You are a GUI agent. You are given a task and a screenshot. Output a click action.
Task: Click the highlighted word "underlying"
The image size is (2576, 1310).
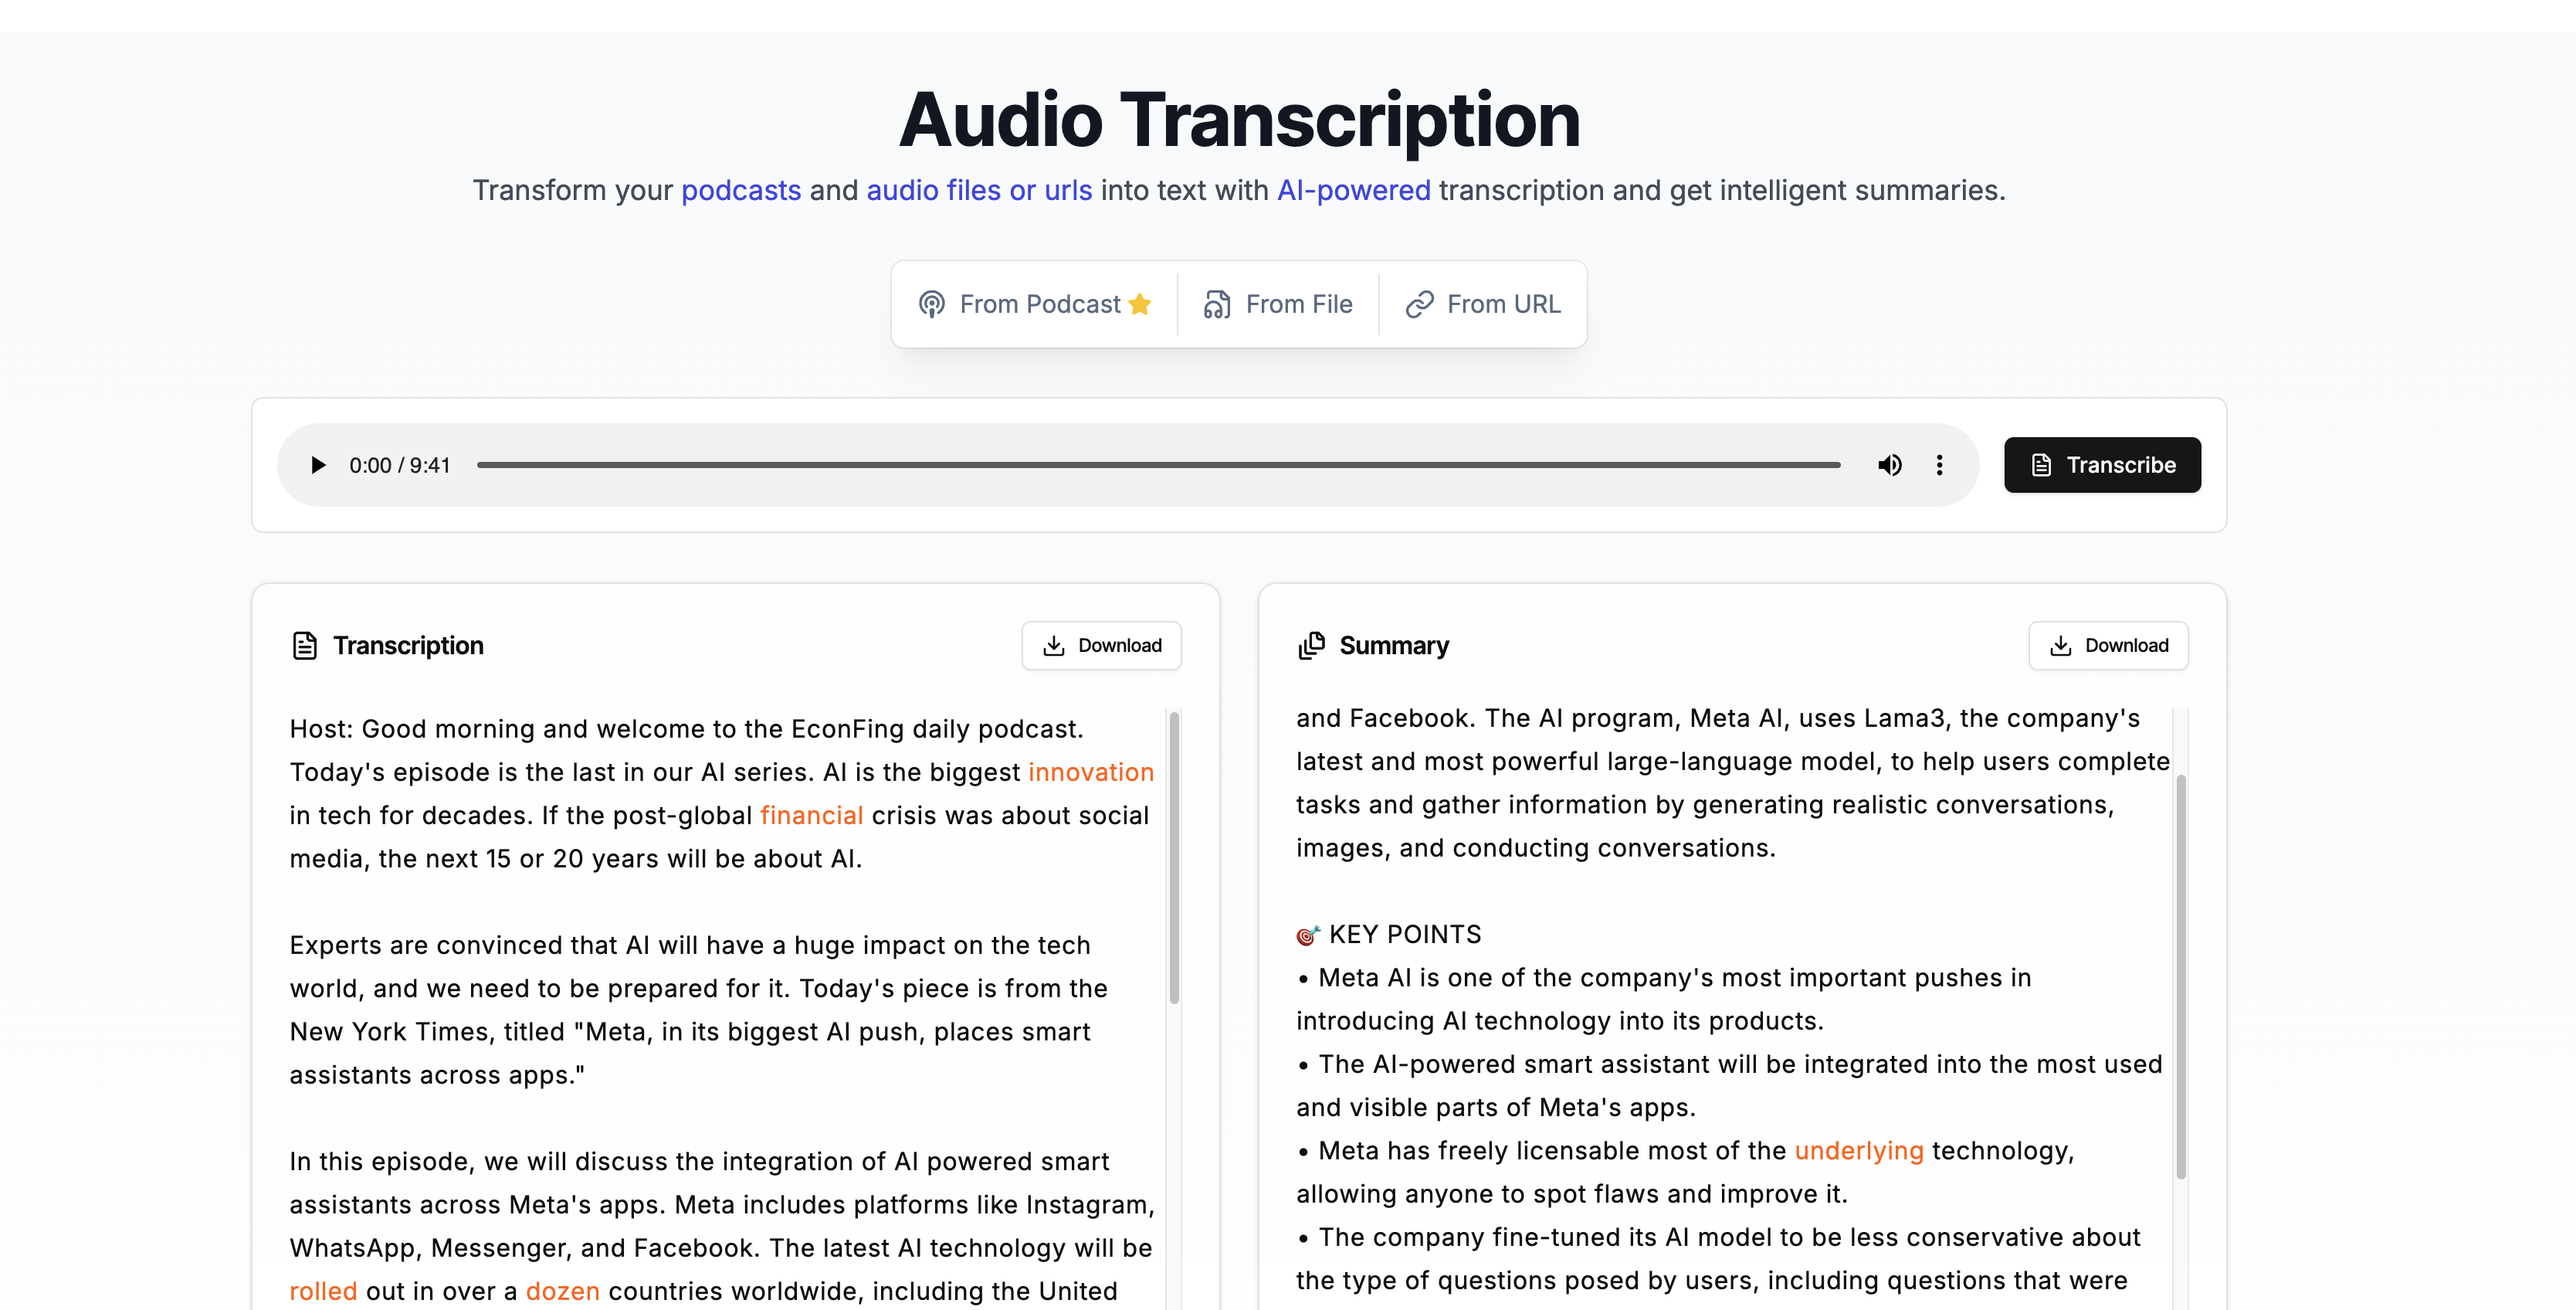pyautogui.click(x=1858, y=1151)
